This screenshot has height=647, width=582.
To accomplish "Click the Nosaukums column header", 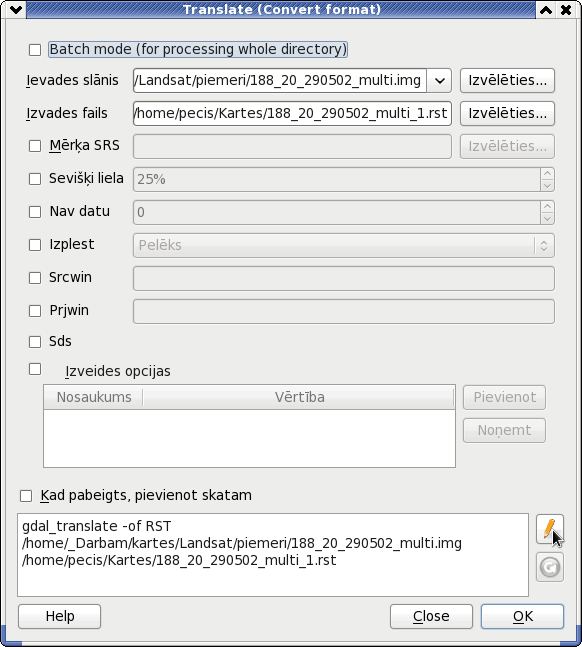I will click(x=93, y=397).
